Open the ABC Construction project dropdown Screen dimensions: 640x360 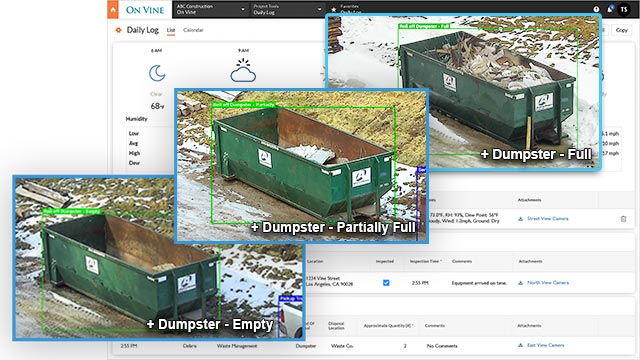(211, 9)
